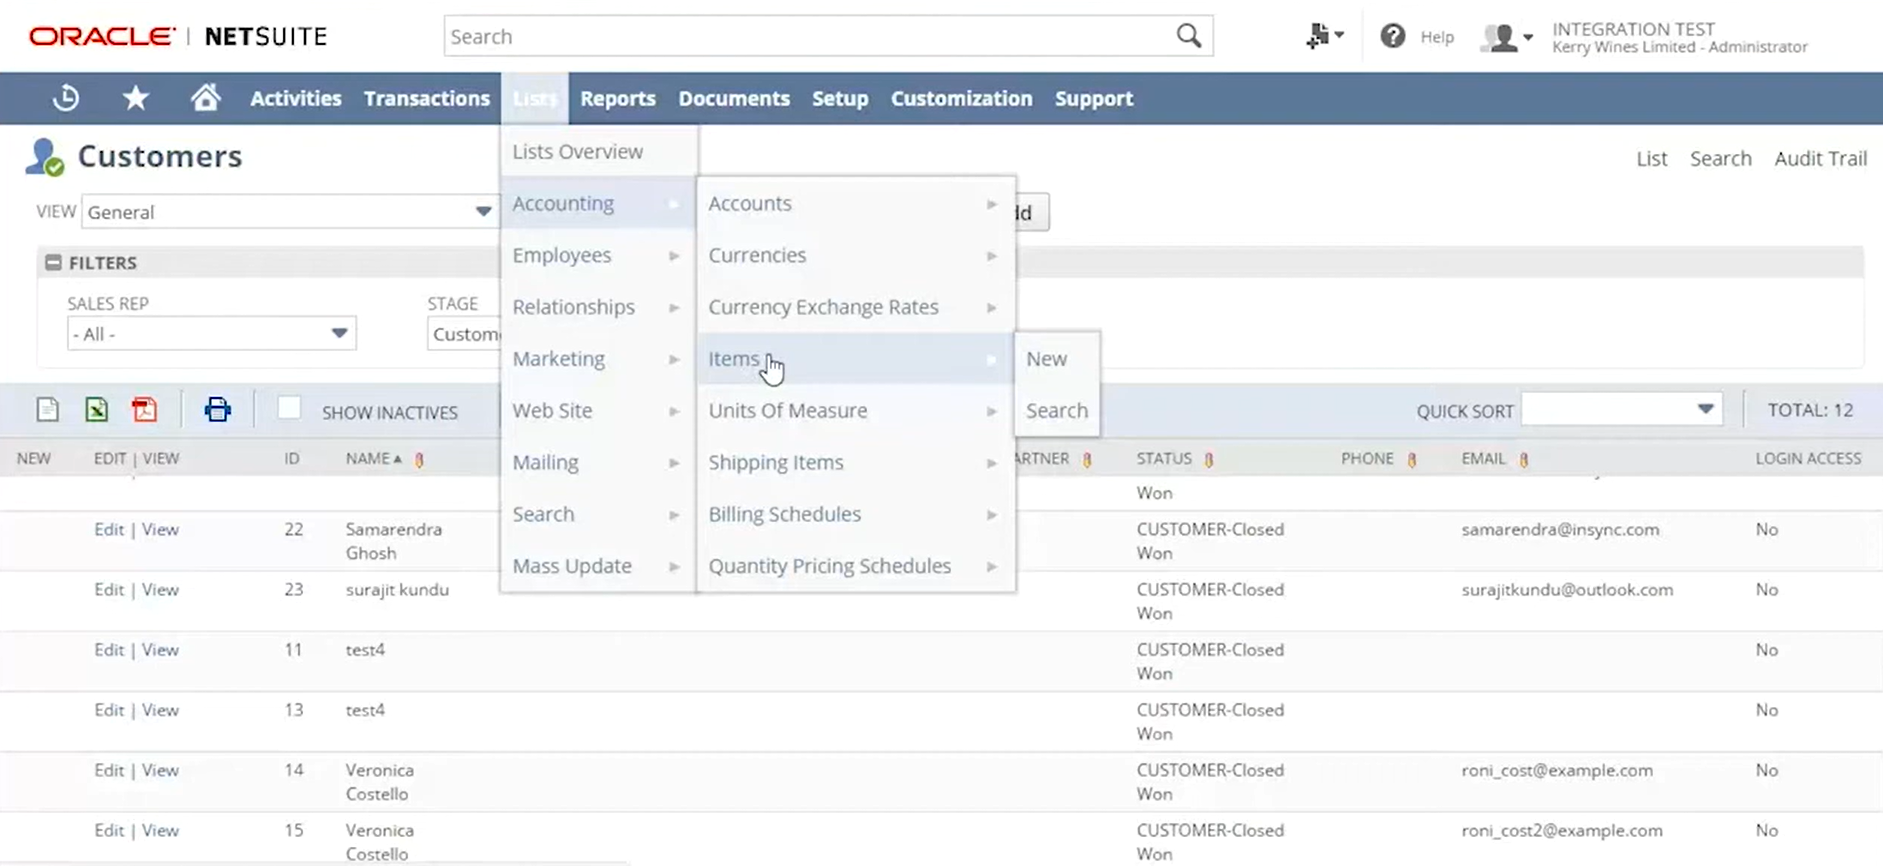View customer surajit kundu
Image resolution: width=1883 pixels, height=866 pixels.
pos(160,589)
